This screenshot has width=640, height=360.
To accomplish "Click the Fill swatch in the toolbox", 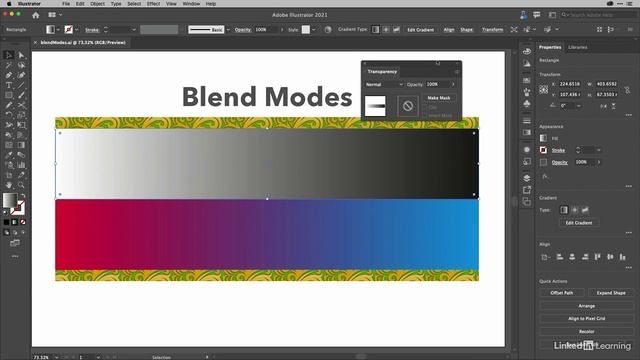I will point(10,200).
